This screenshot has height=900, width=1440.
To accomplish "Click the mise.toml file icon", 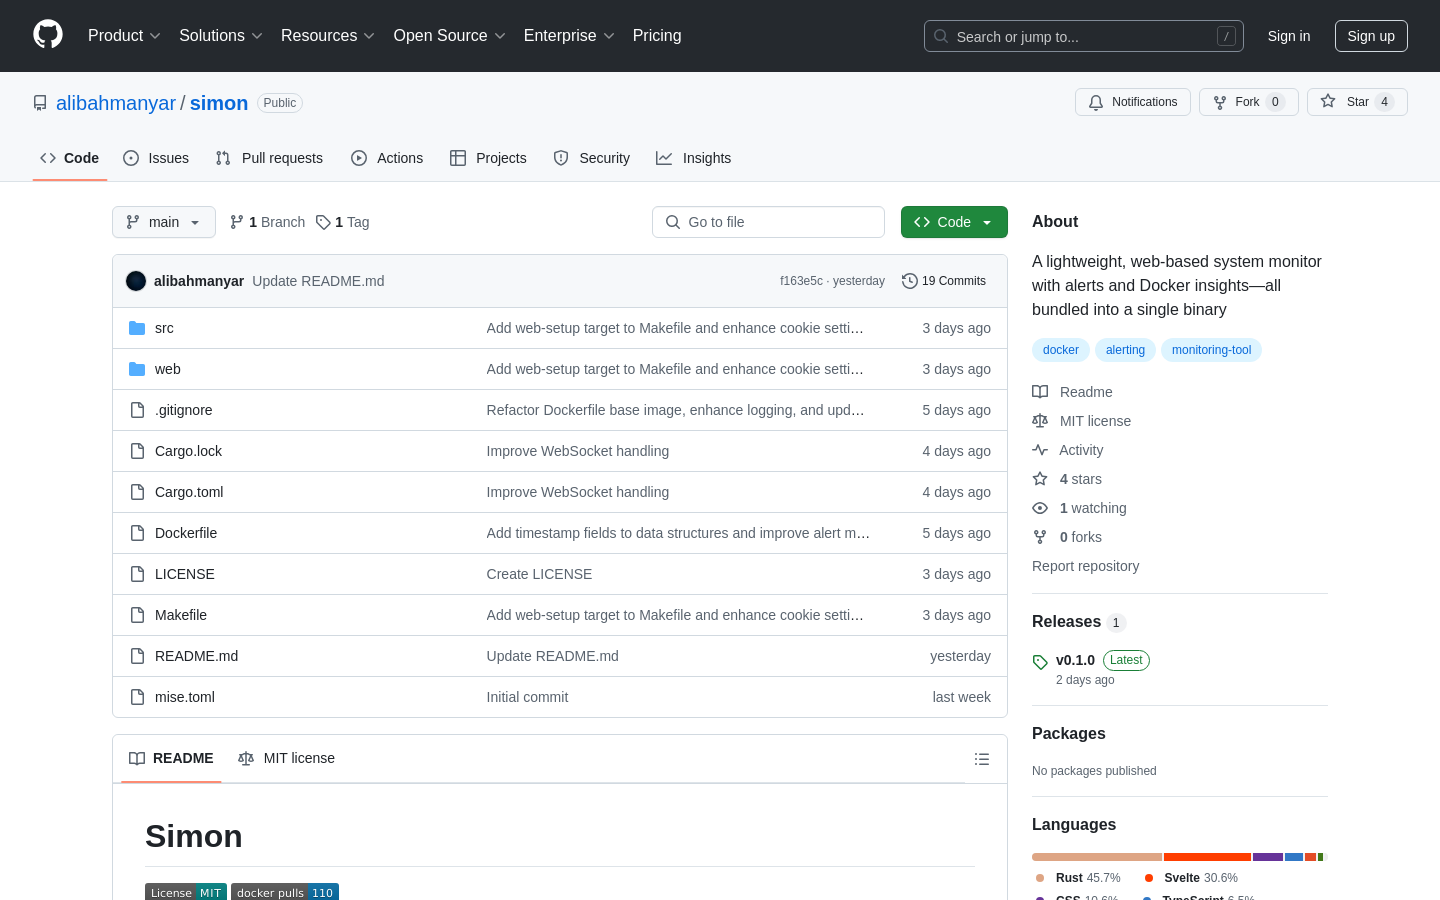I will (x=137, y=697).
